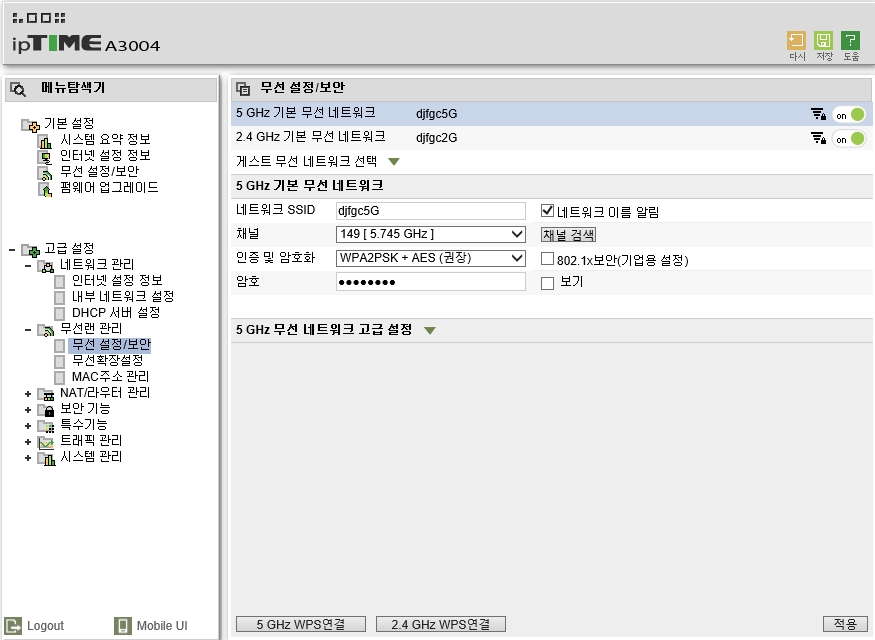Click the 2.4 GHz network security signal icon
The image size is (875, 640).
click(818, 138)
